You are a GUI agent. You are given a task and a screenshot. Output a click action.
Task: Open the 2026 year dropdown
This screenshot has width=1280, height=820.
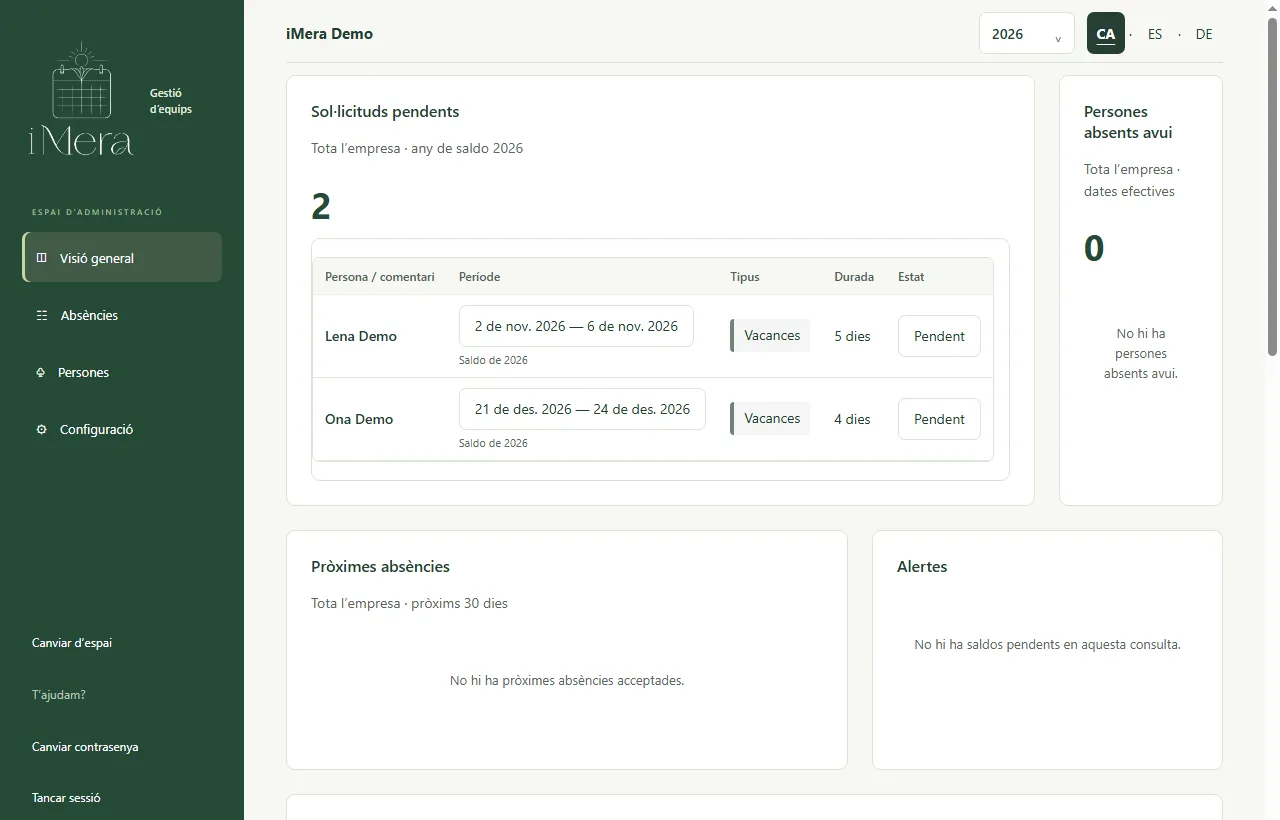(x=1026, y=34)
